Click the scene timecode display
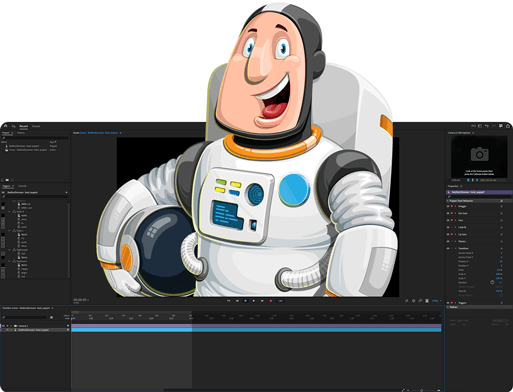Viewport: 513px width, 392px height. click(x=80, y=300)
